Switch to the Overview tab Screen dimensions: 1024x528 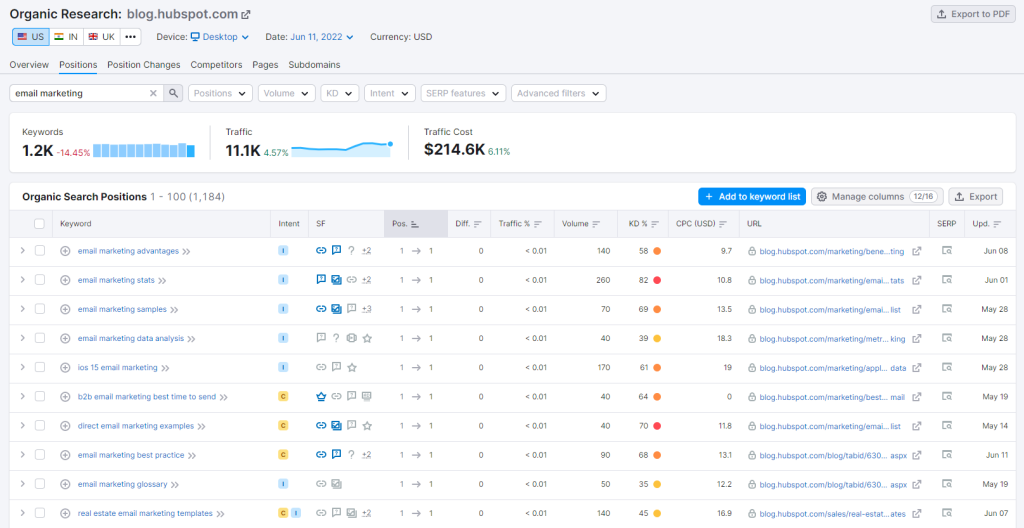29,65
